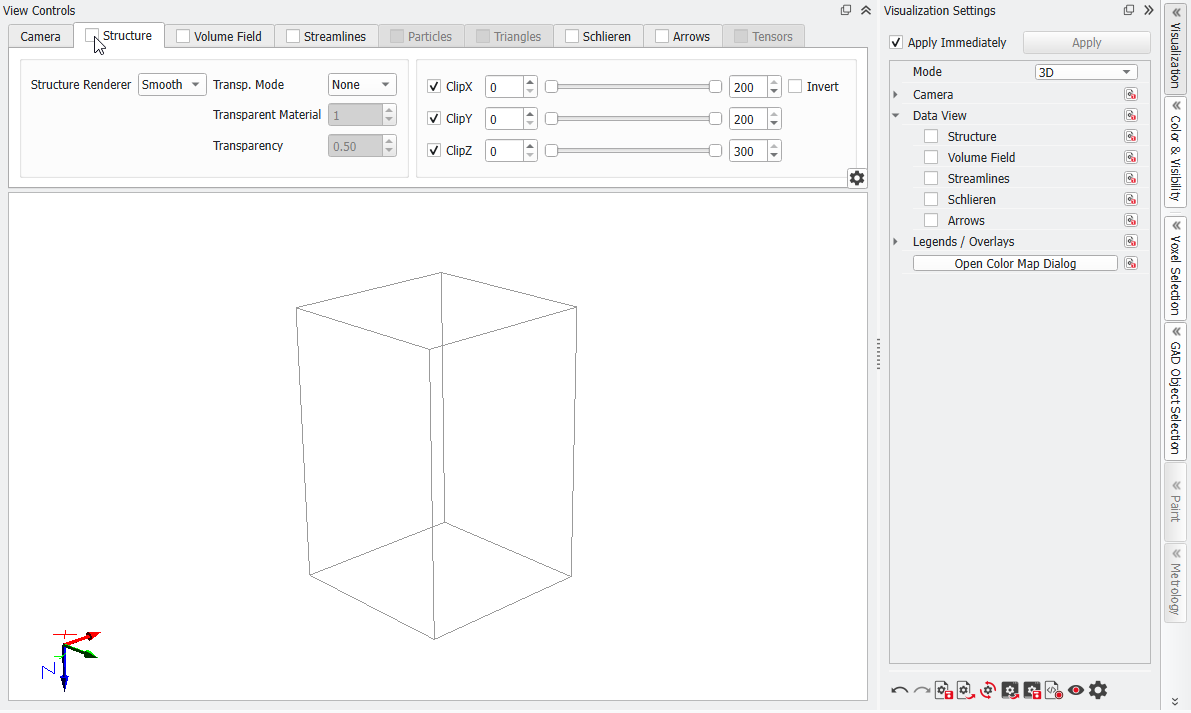Click the dark load default settings icon
Screen dimensions: 1191x713
point(1009,690)
